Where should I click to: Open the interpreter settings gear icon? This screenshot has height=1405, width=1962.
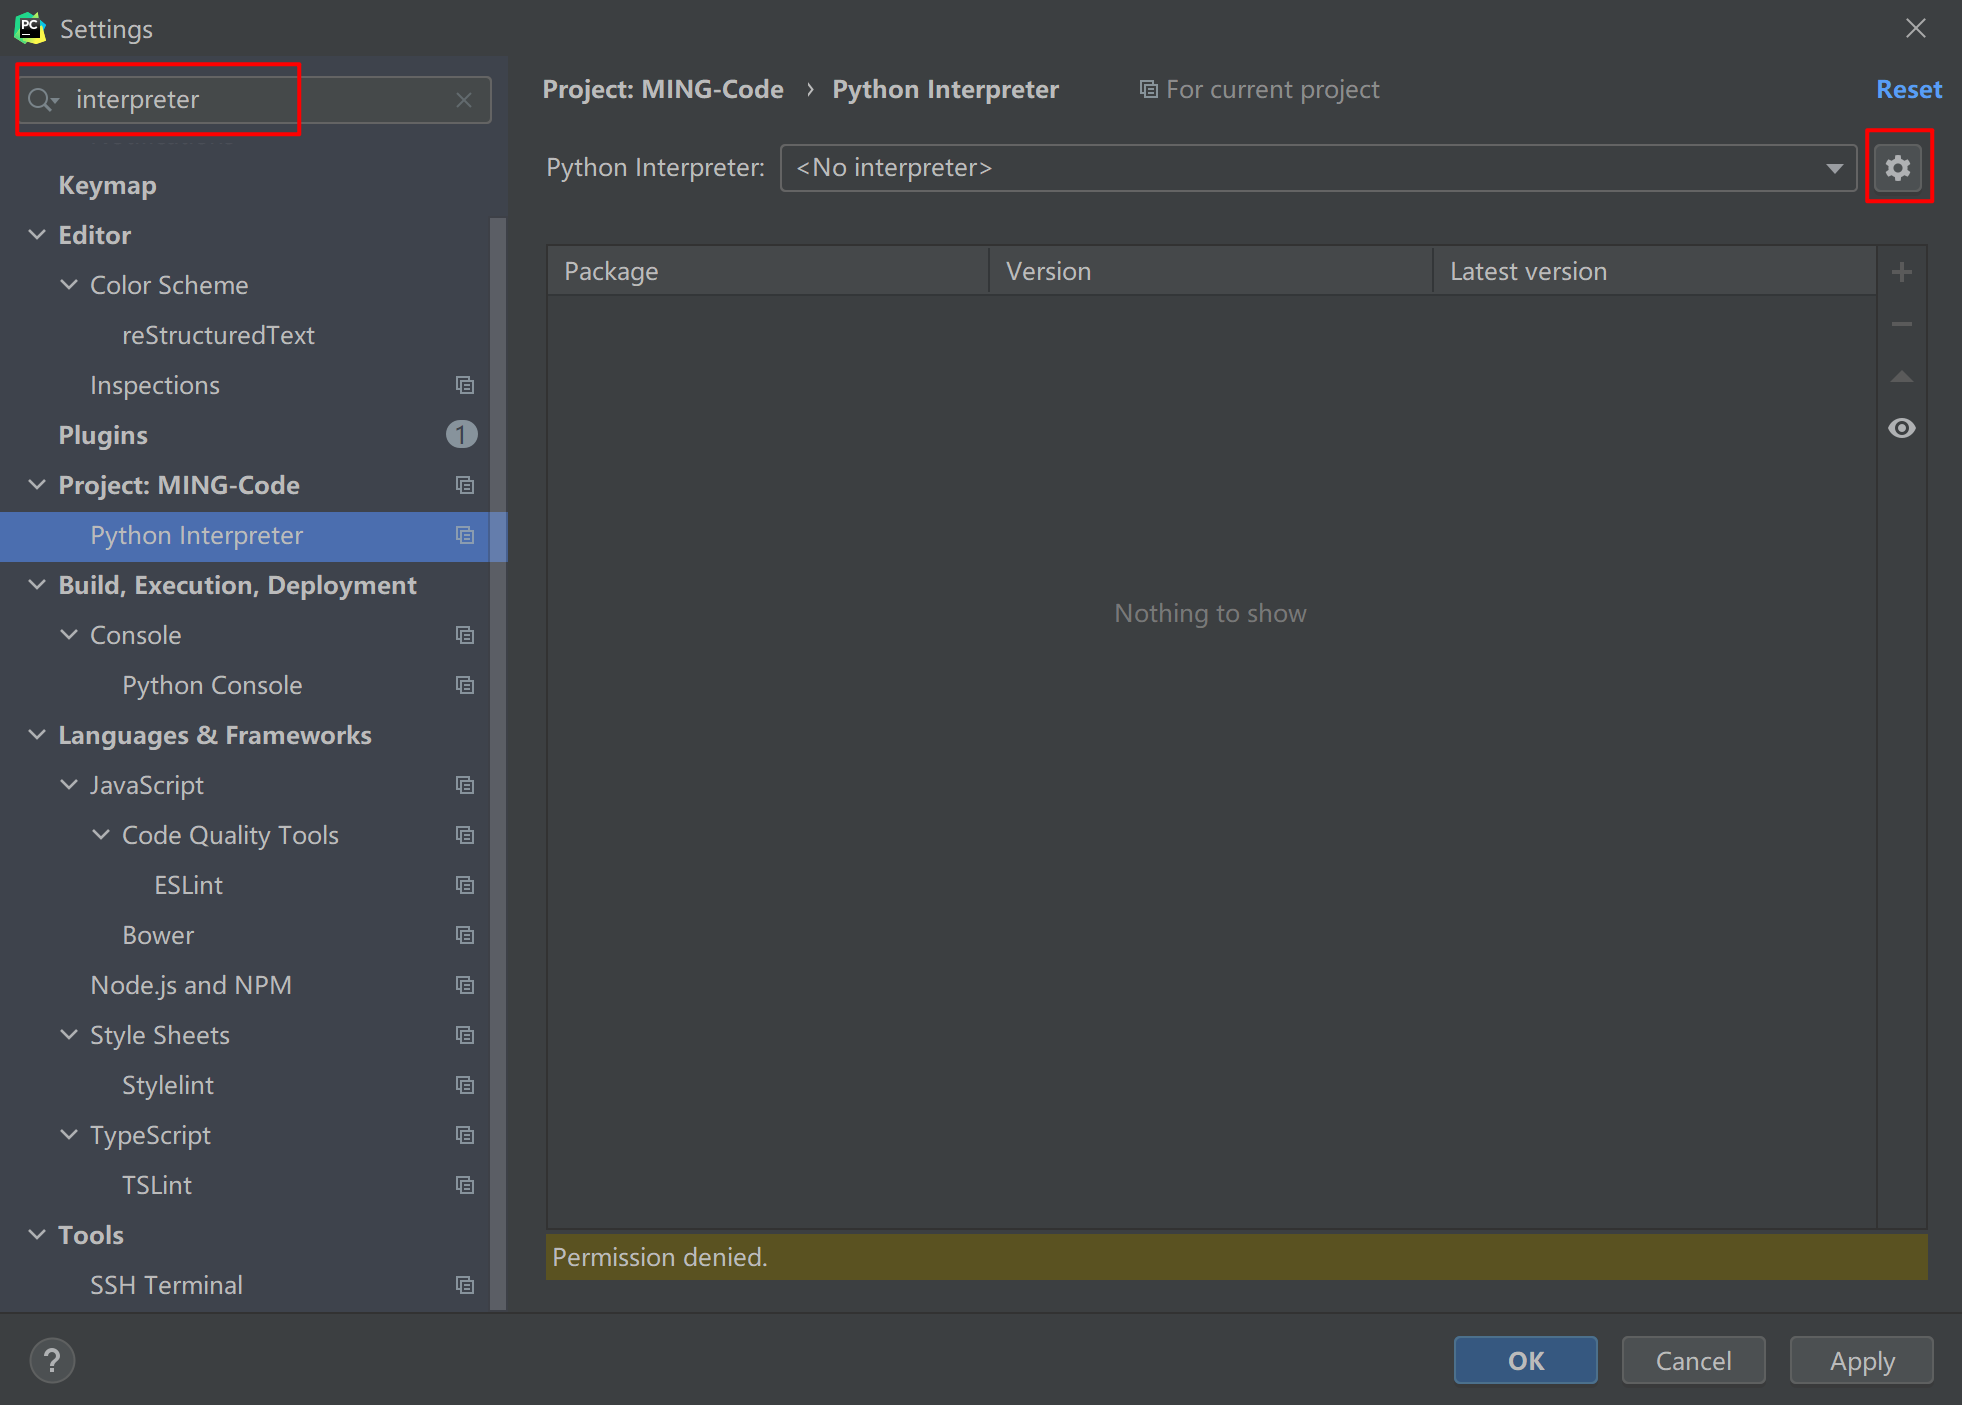point(1898,167)
